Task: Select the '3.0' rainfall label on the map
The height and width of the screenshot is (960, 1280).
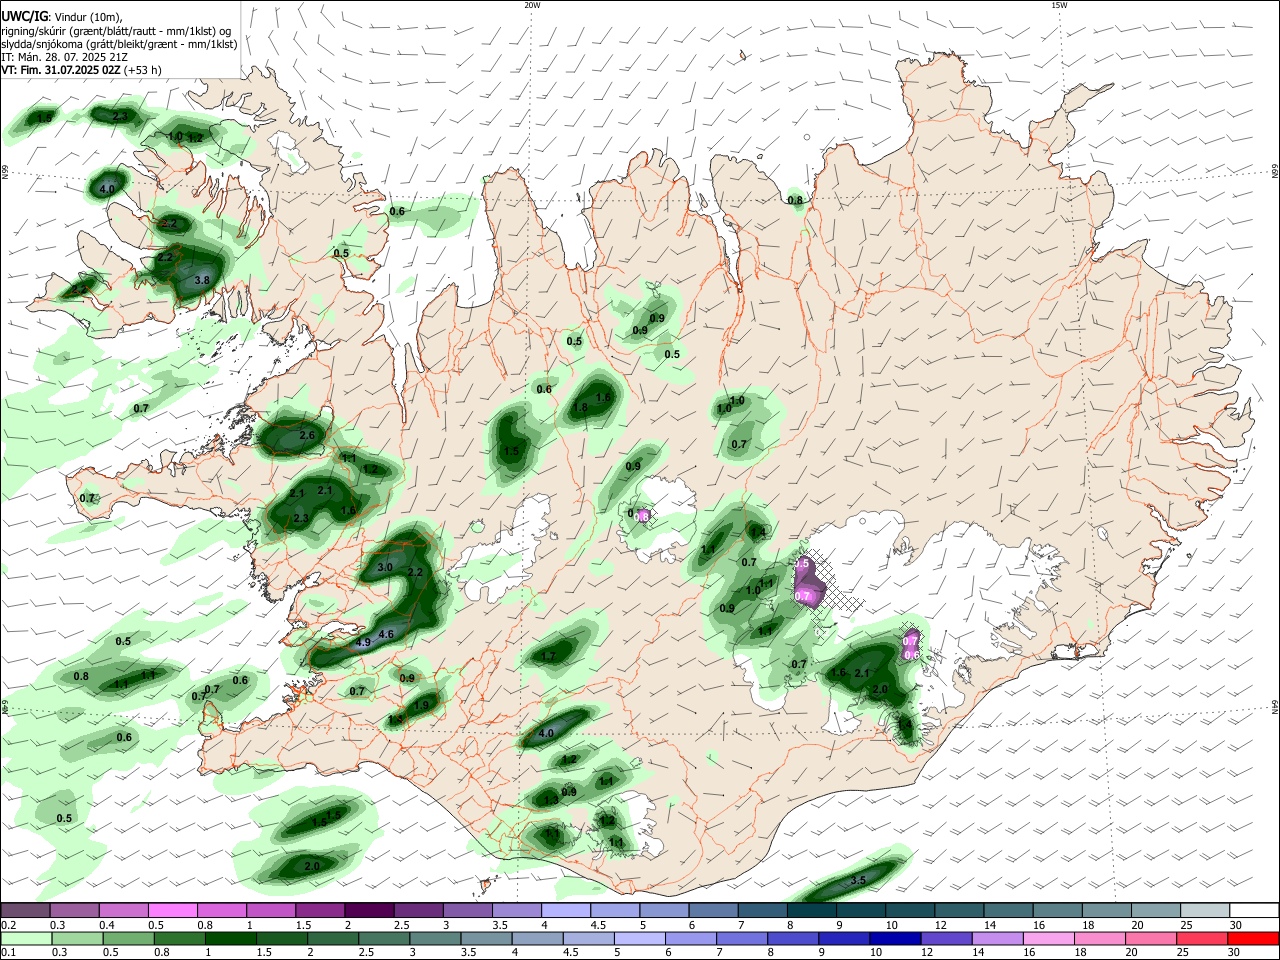Action: 385,567
